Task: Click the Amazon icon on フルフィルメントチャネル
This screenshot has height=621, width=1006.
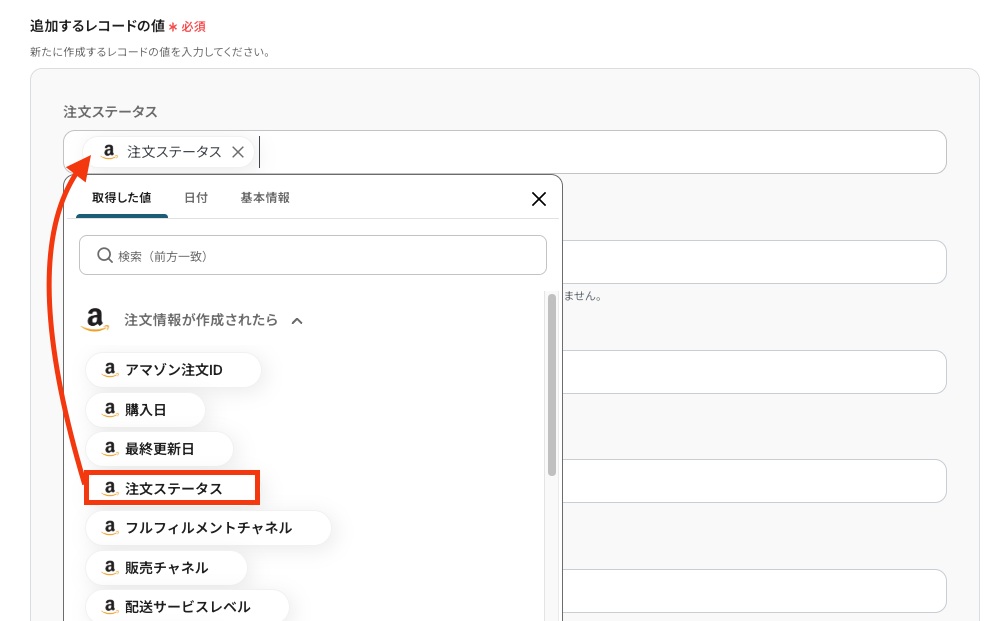Action: [x=110, y=528]
